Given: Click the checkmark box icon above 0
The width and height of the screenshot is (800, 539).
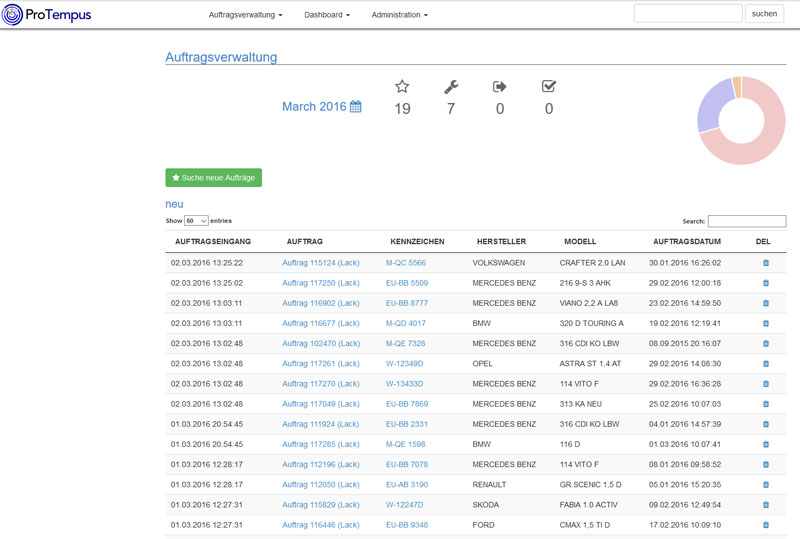Looking at the screenshot, I should (549, 86).
